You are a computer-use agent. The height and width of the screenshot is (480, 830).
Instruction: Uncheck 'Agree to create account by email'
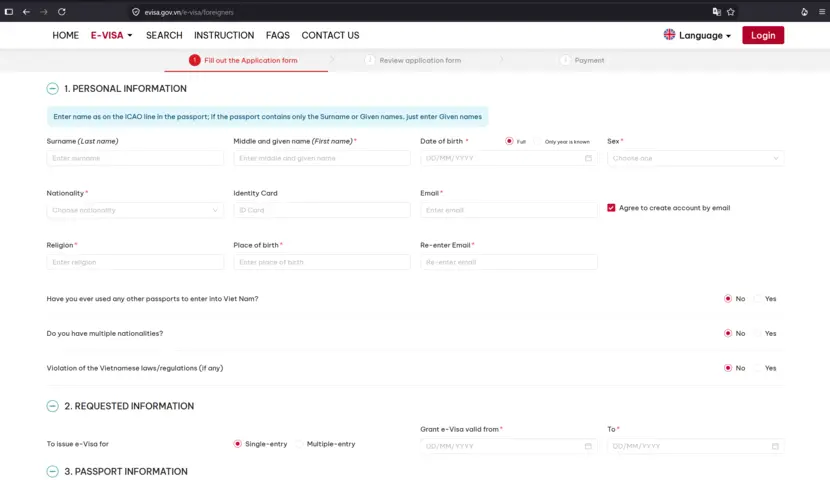(x=611, y=208)
